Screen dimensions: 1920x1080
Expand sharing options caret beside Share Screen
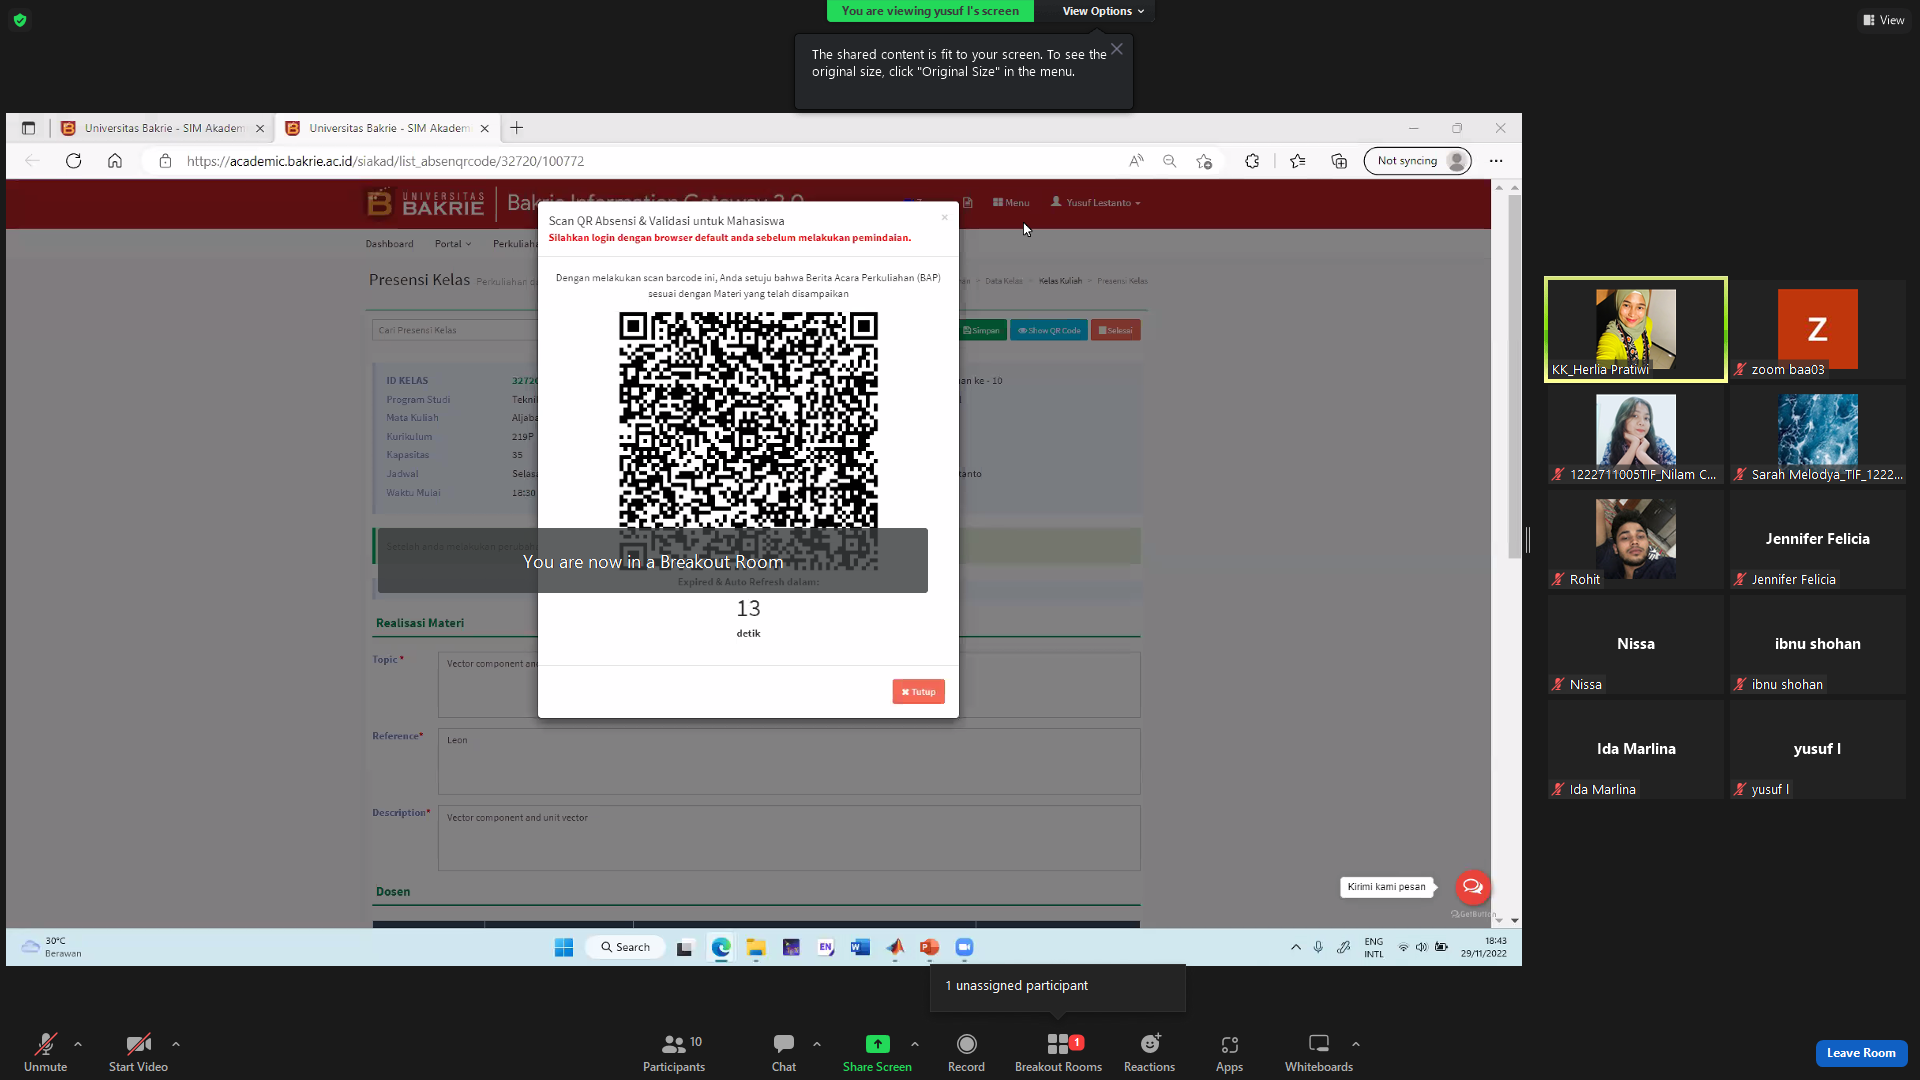pyautogui.click(x=915, y=1044)
